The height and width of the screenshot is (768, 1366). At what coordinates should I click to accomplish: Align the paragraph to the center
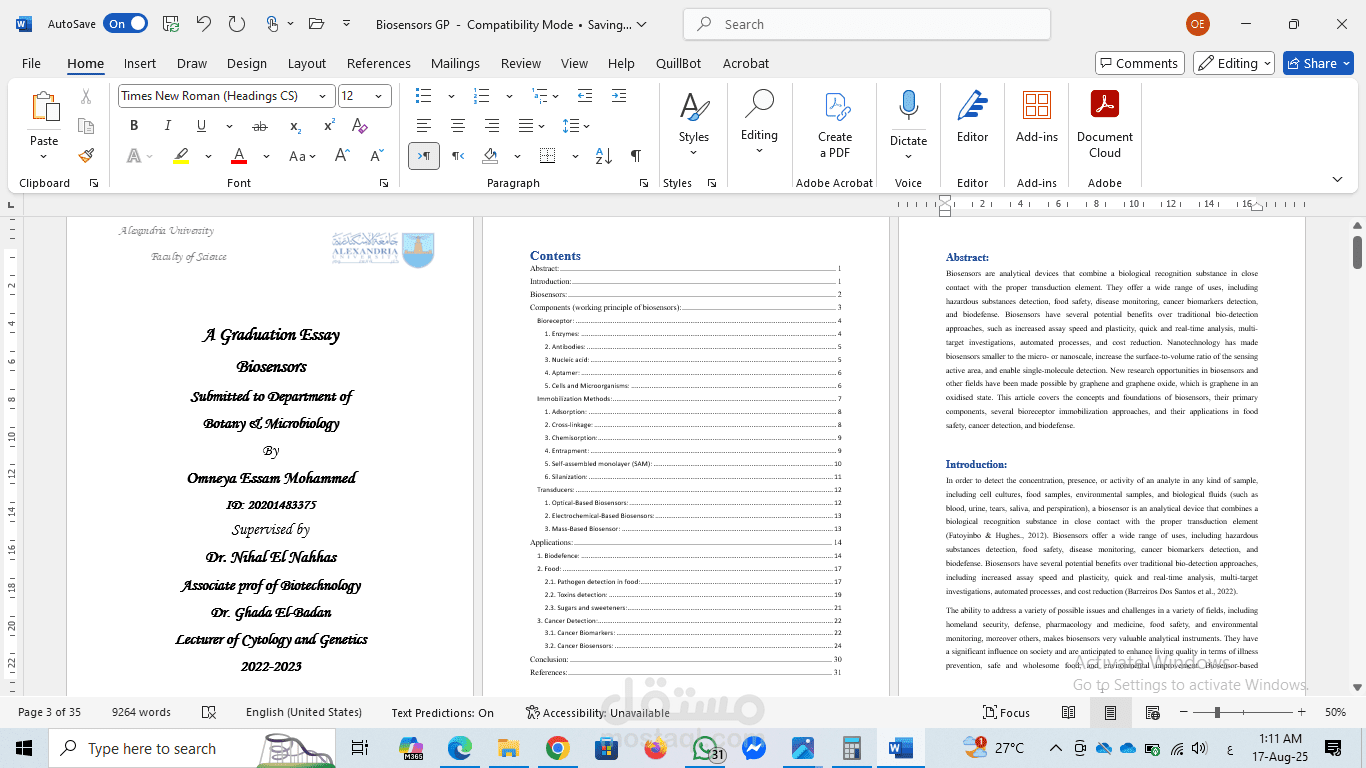pos(458,126)
